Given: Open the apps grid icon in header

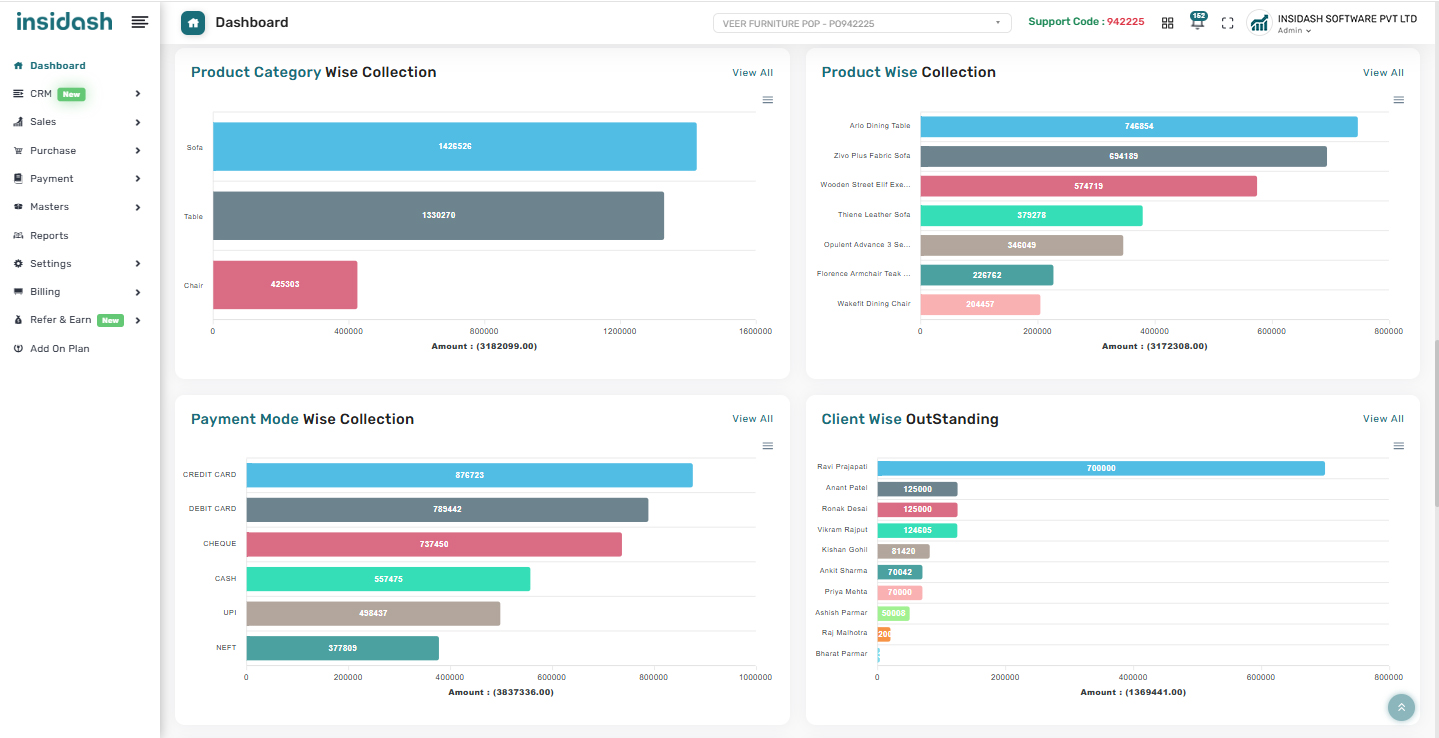Looking at the screenshot, I should click(x=1167, y=23).
